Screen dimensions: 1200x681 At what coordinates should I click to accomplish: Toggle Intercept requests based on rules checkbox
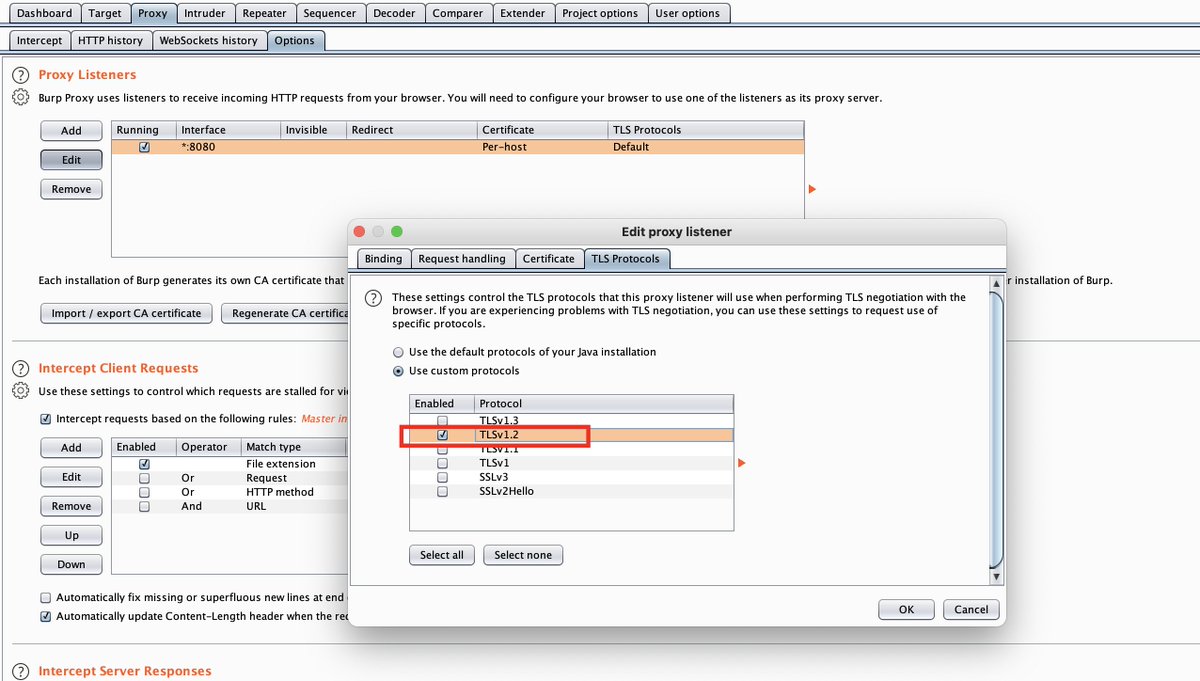coord(46,419)
